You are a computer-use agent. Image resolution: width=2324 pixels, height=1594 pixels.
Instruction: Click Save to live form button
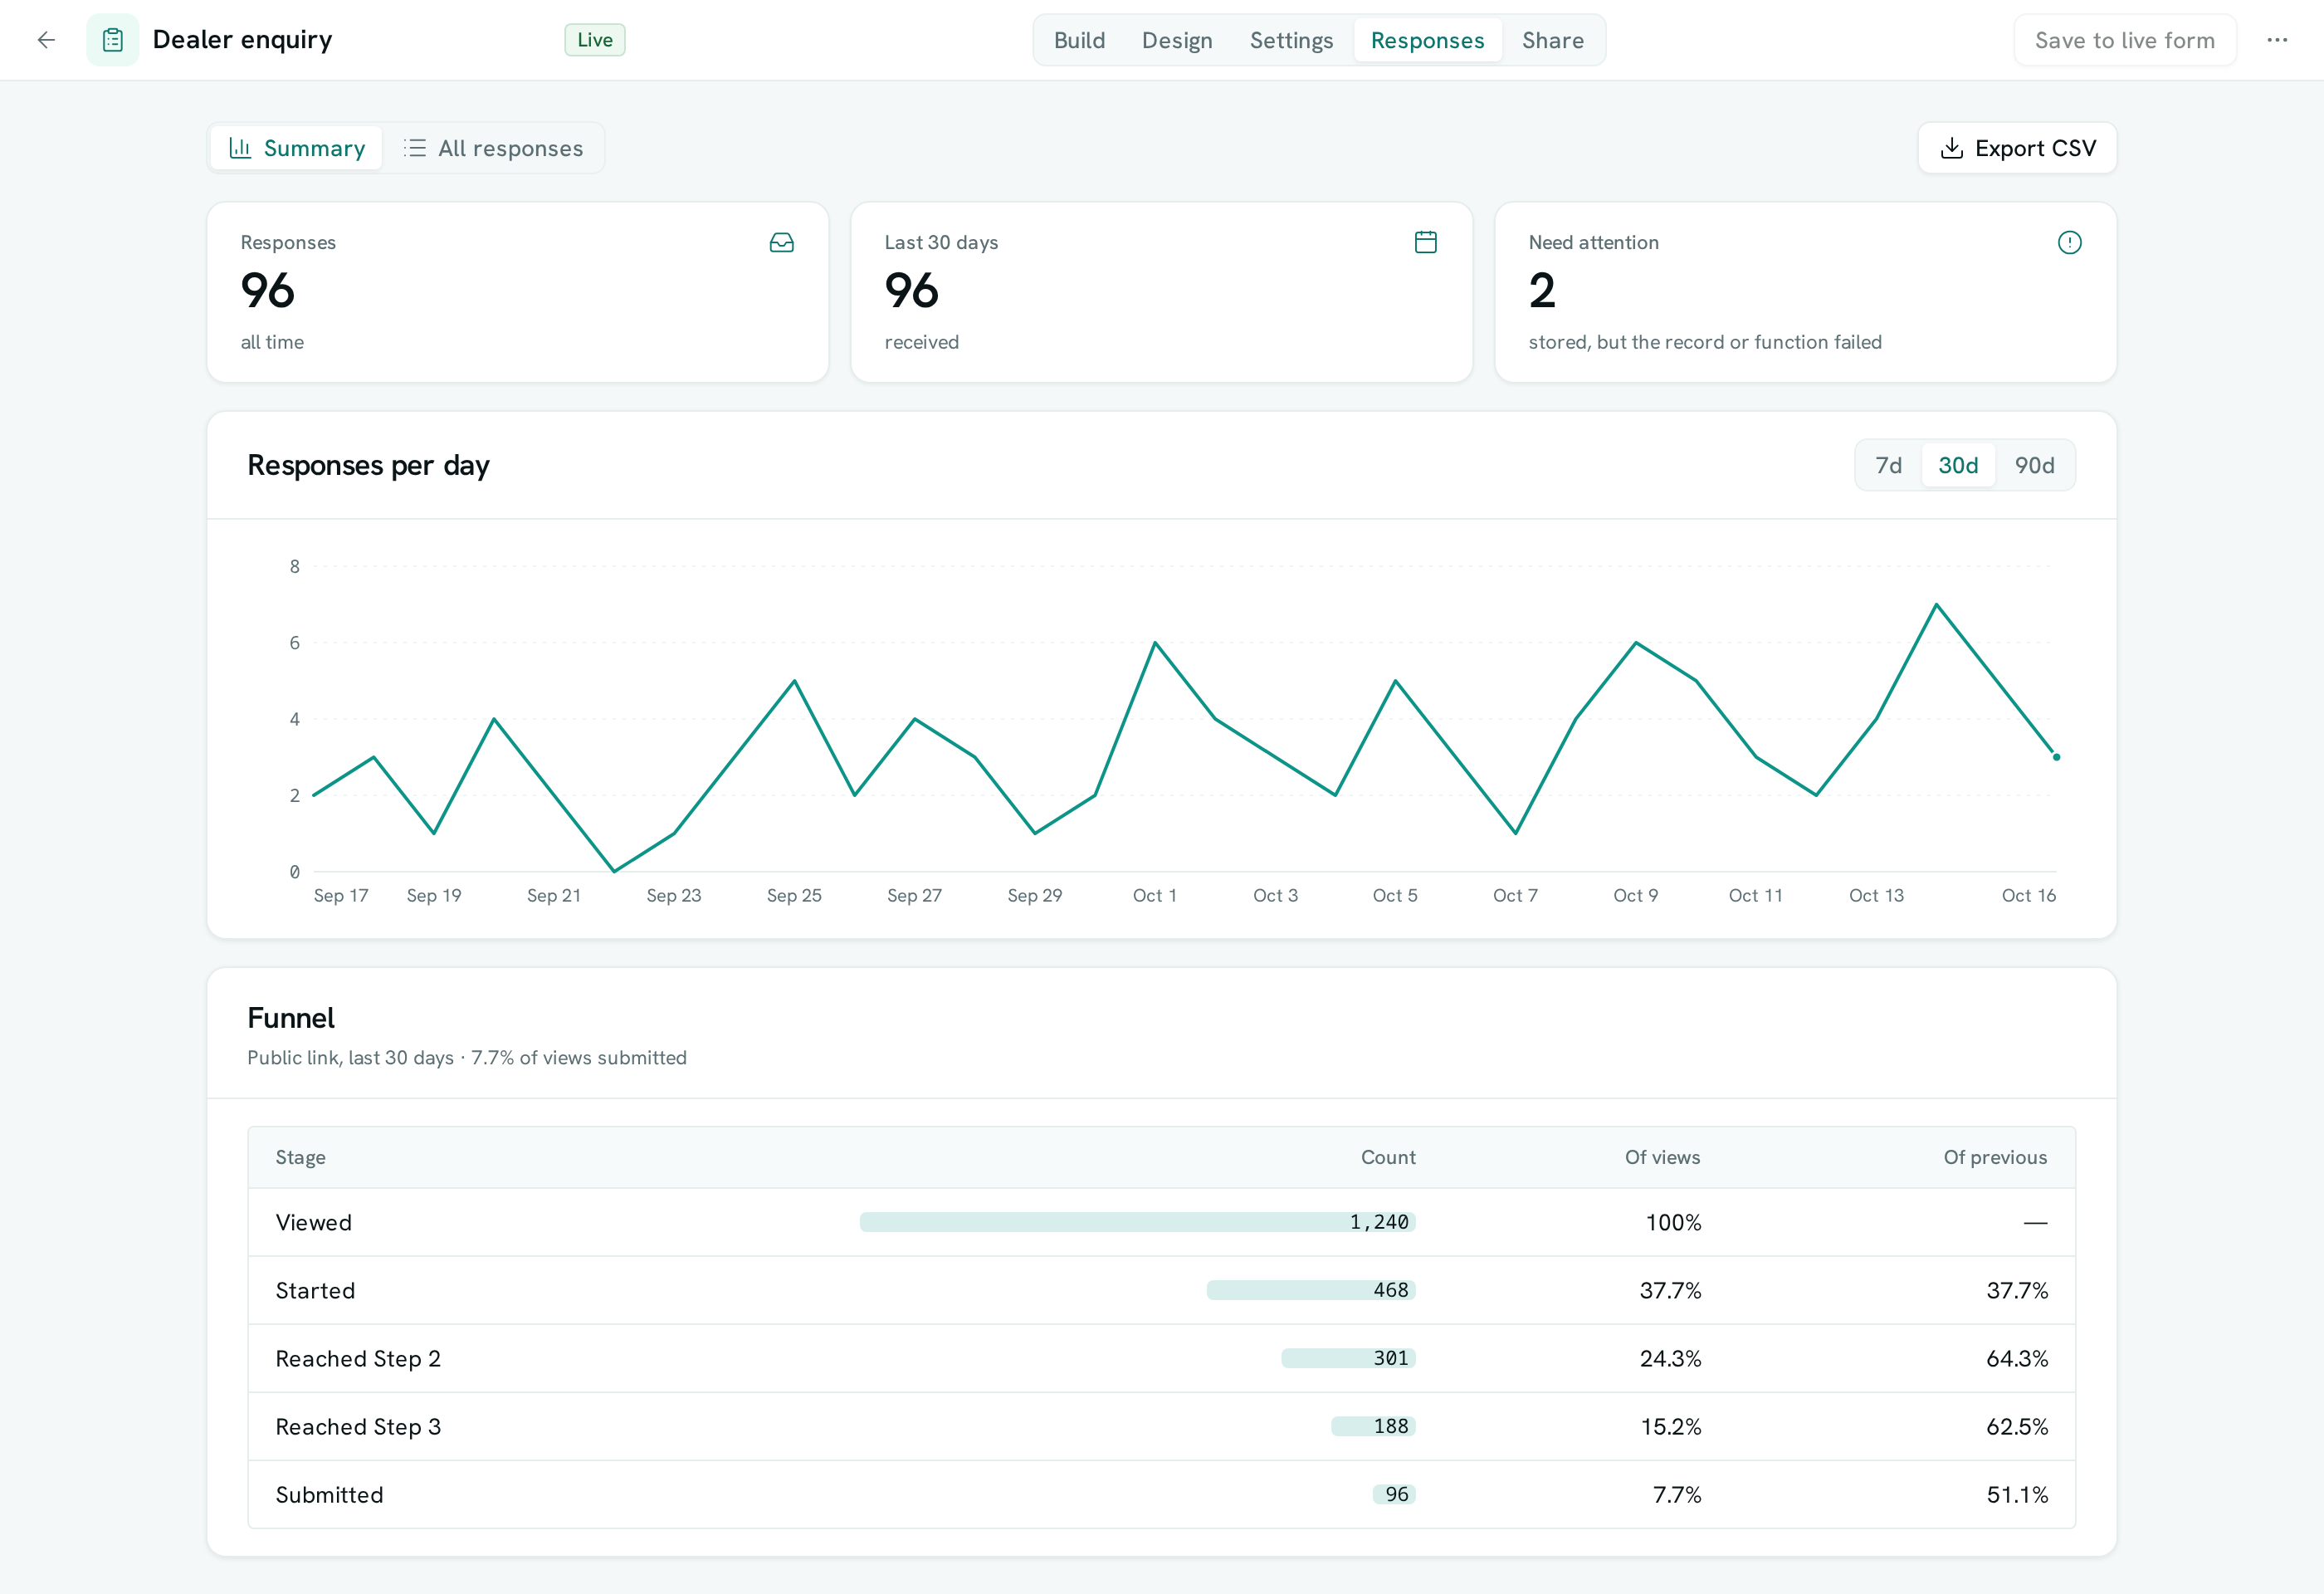click(x=2125, y=40)
